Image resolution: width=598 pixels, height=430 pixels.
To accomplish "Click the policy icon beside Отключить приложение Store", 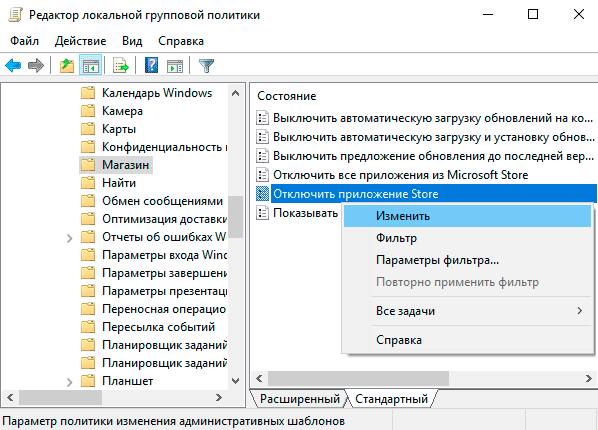I will pos(262,194).
